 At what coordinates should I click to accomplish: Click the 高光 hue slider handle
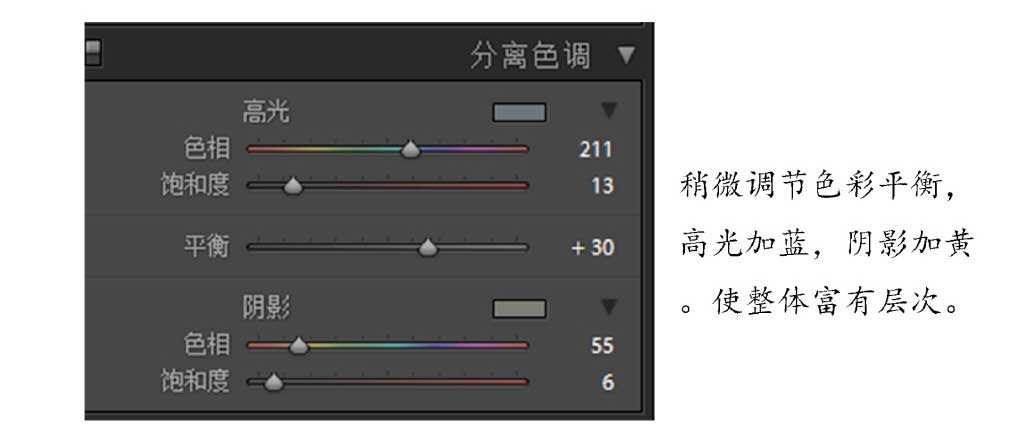pos(410,150)
